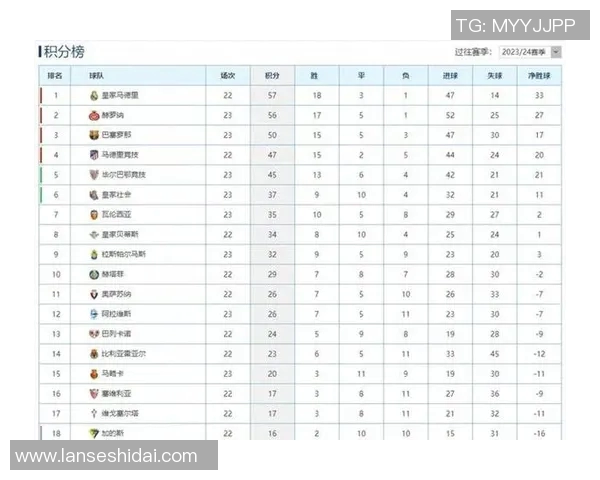The height and width of the screenshot is (480, 600).
Task: Click the Barcelona (巴塞罗那) crest icon
Action: point(93,135)
